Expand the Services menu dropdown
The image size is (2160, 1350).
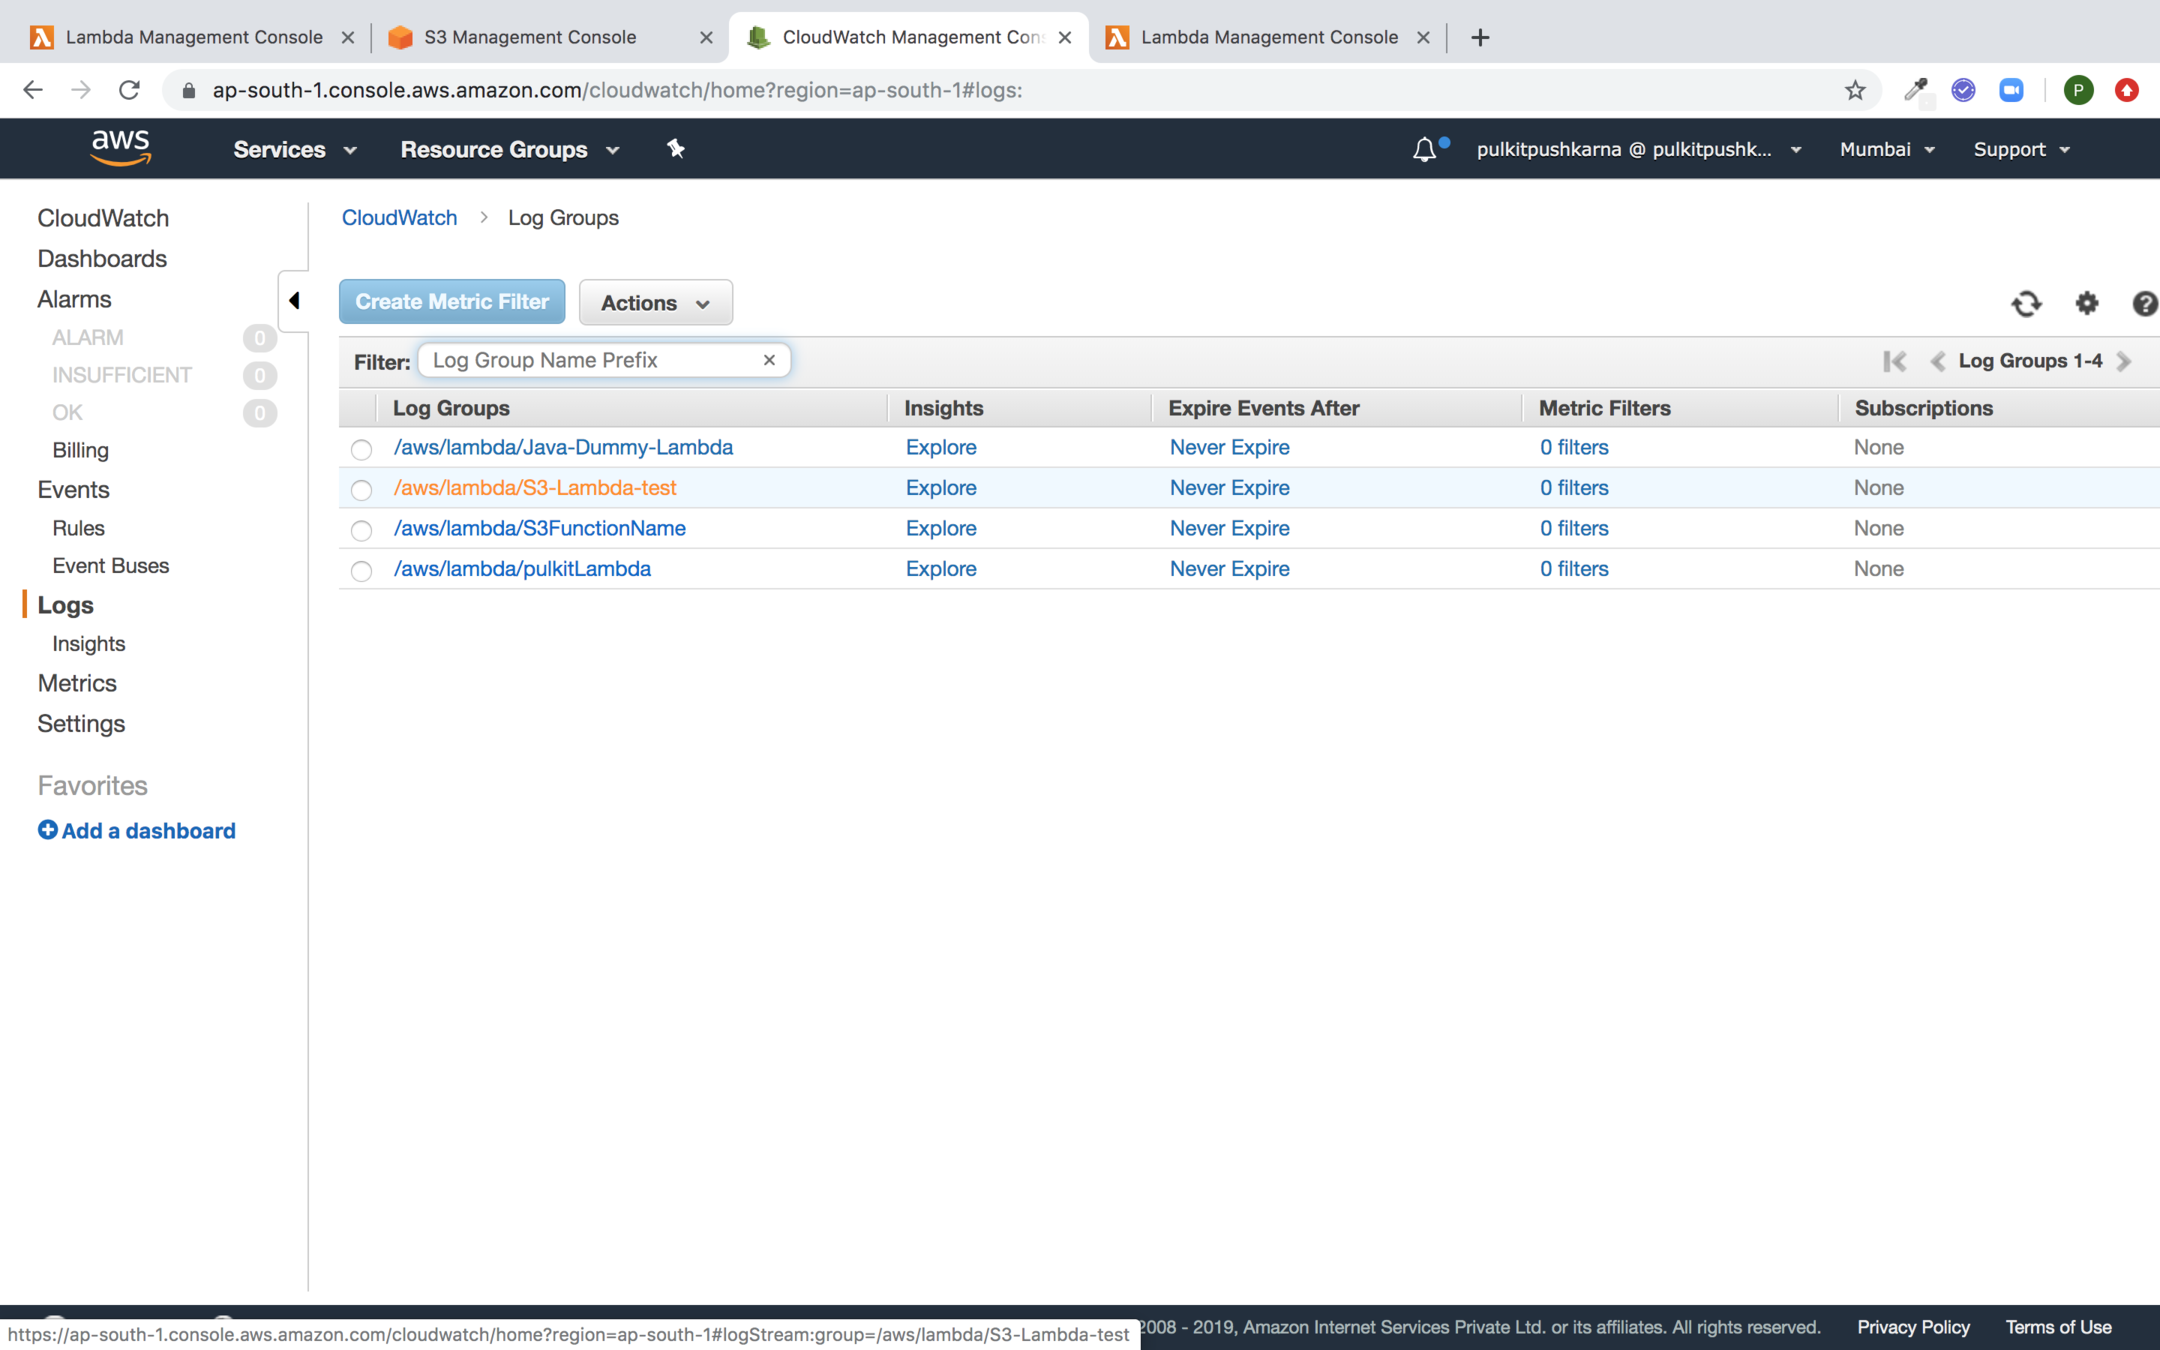pos(294,150)
